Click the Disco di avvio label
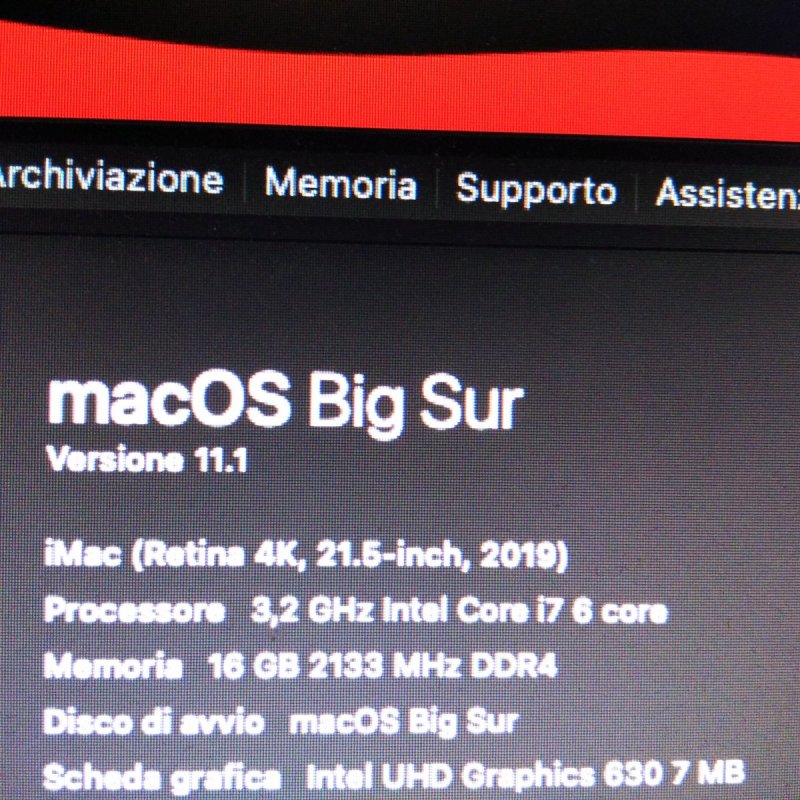This screenshot has width=800, height=800. 154,721
